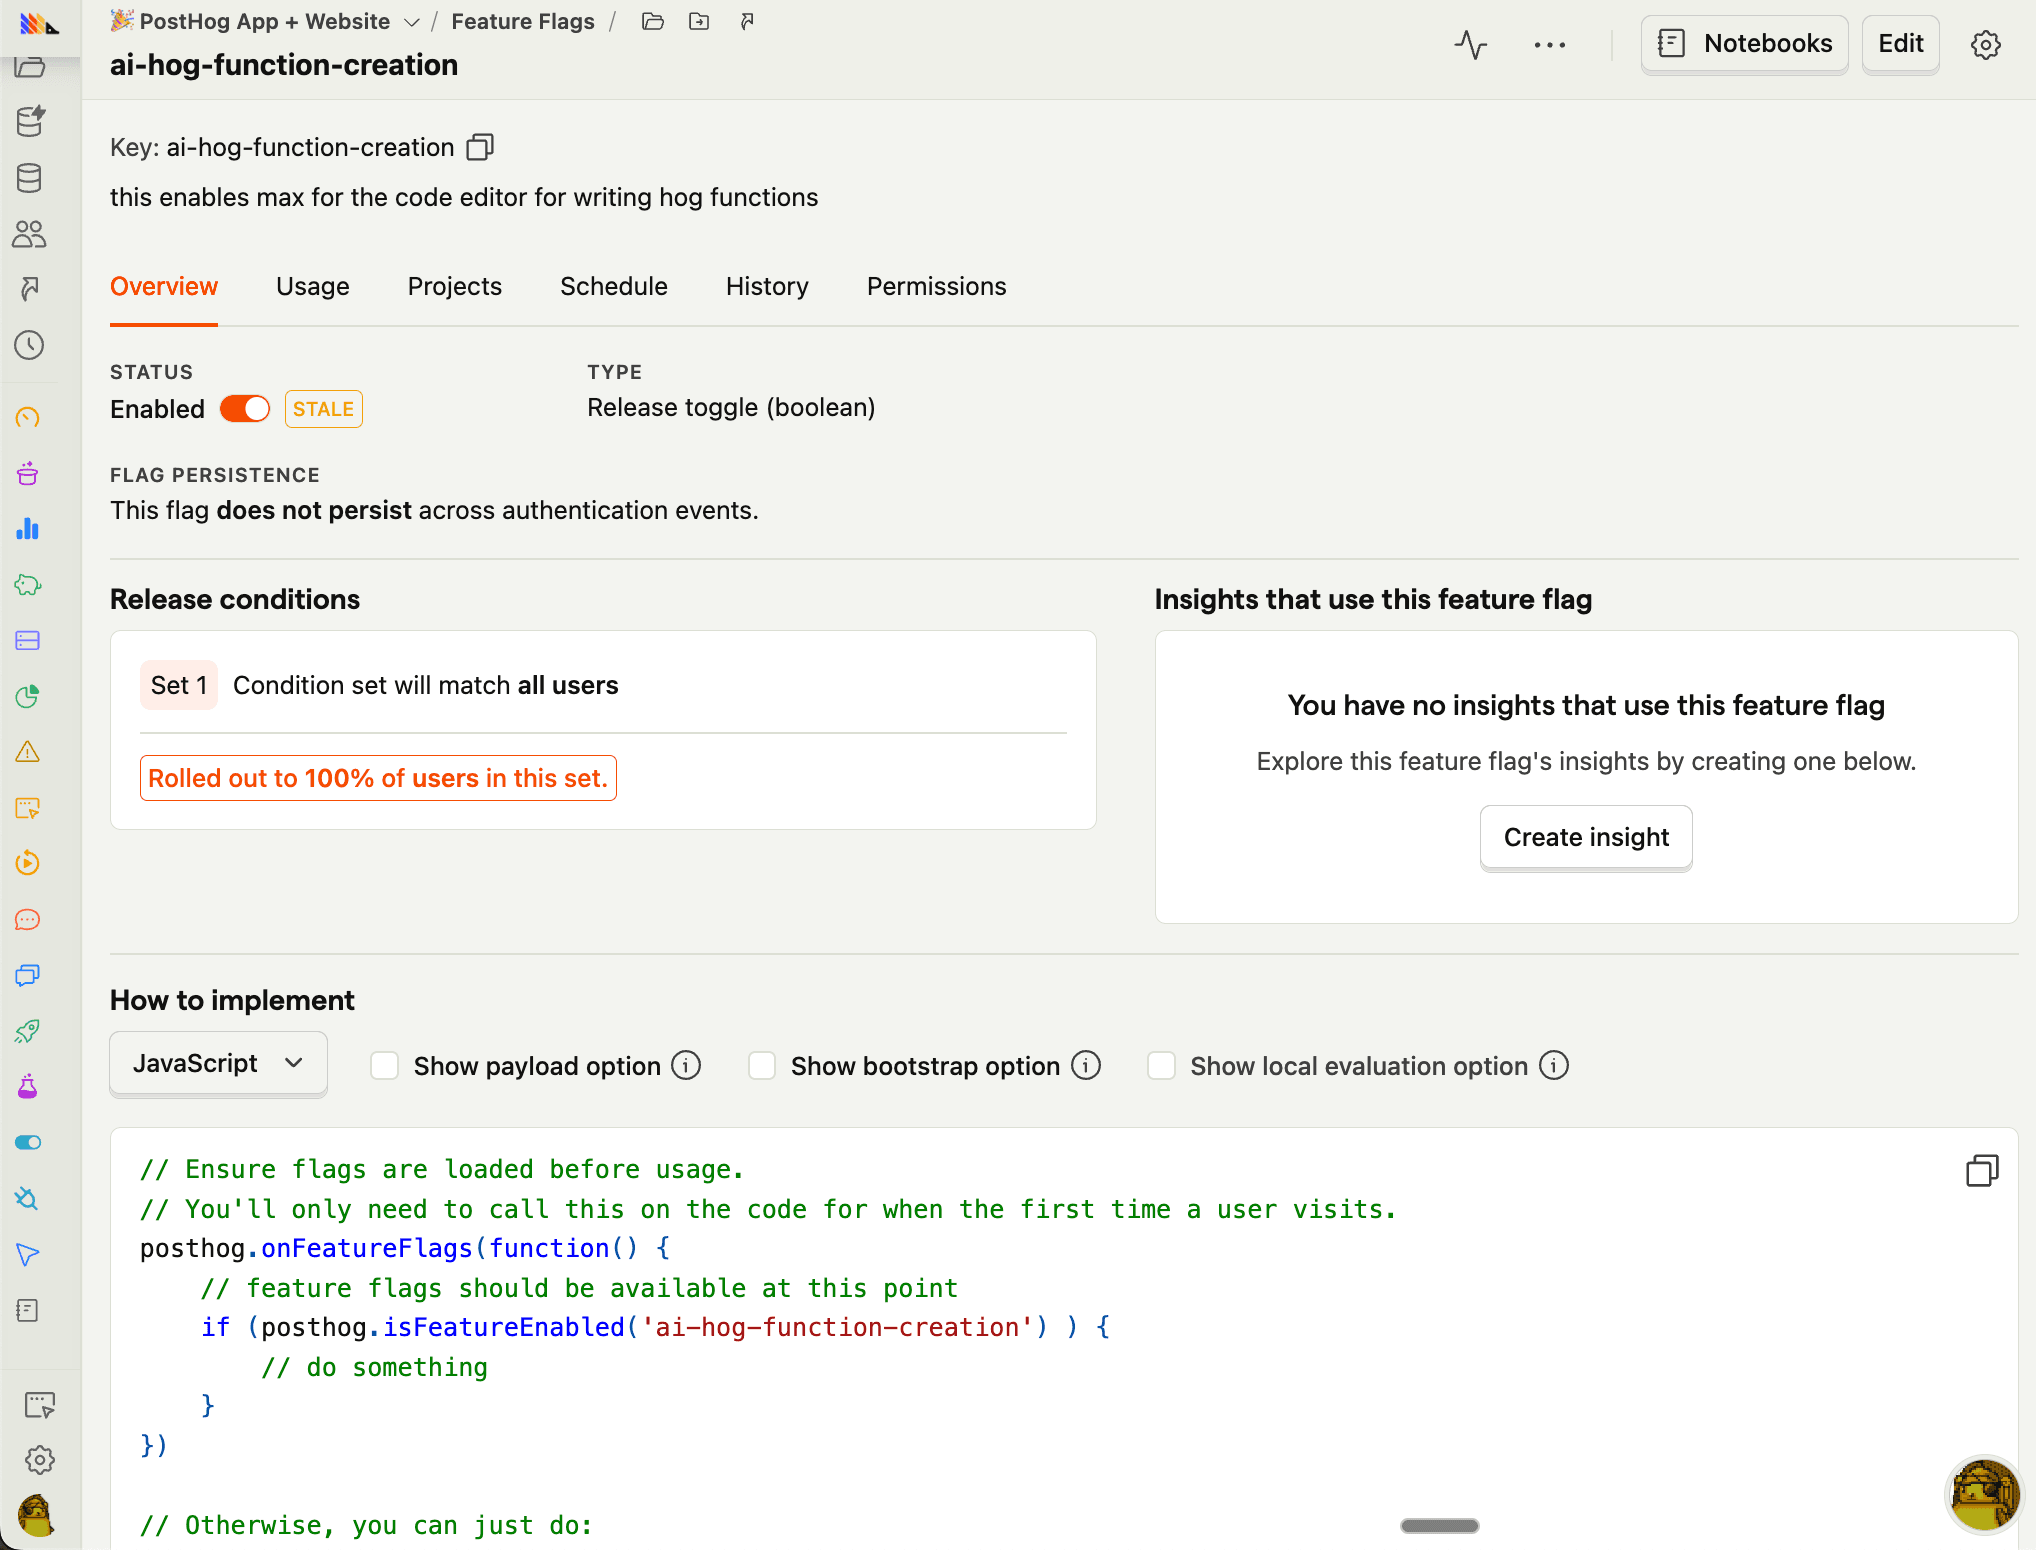
Task: Open the clock activity icon in sidebar
Action: tap(29, 345)
